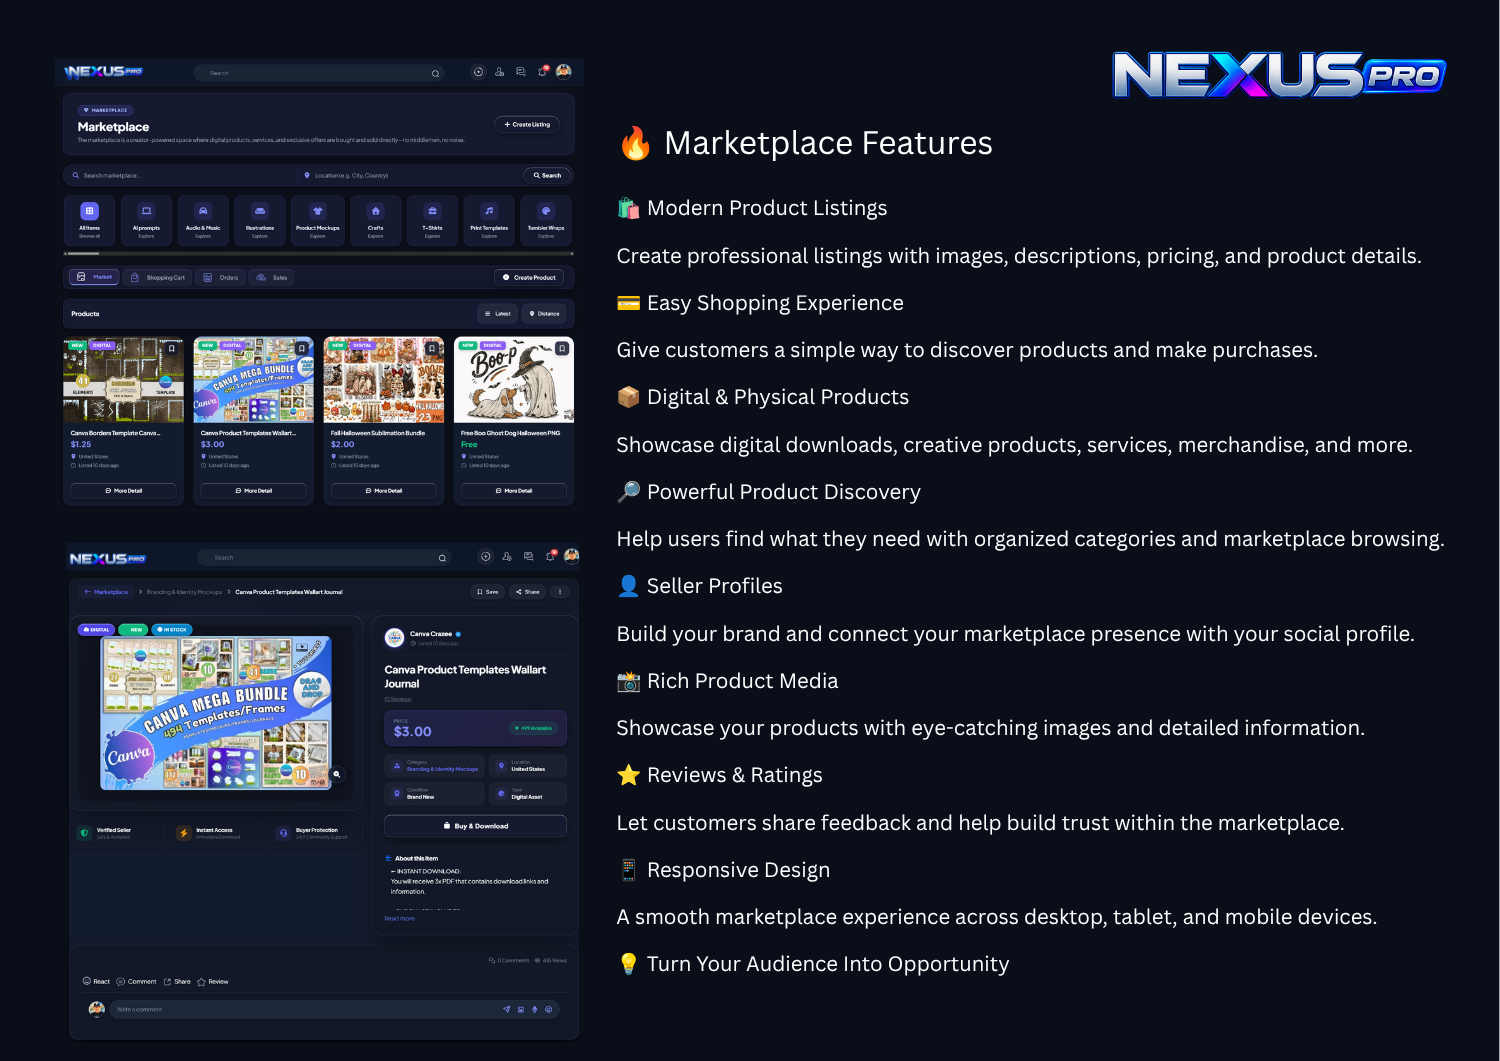Open More Detail for Fall Halloween Sublimation Bundle

pos(384,491)
